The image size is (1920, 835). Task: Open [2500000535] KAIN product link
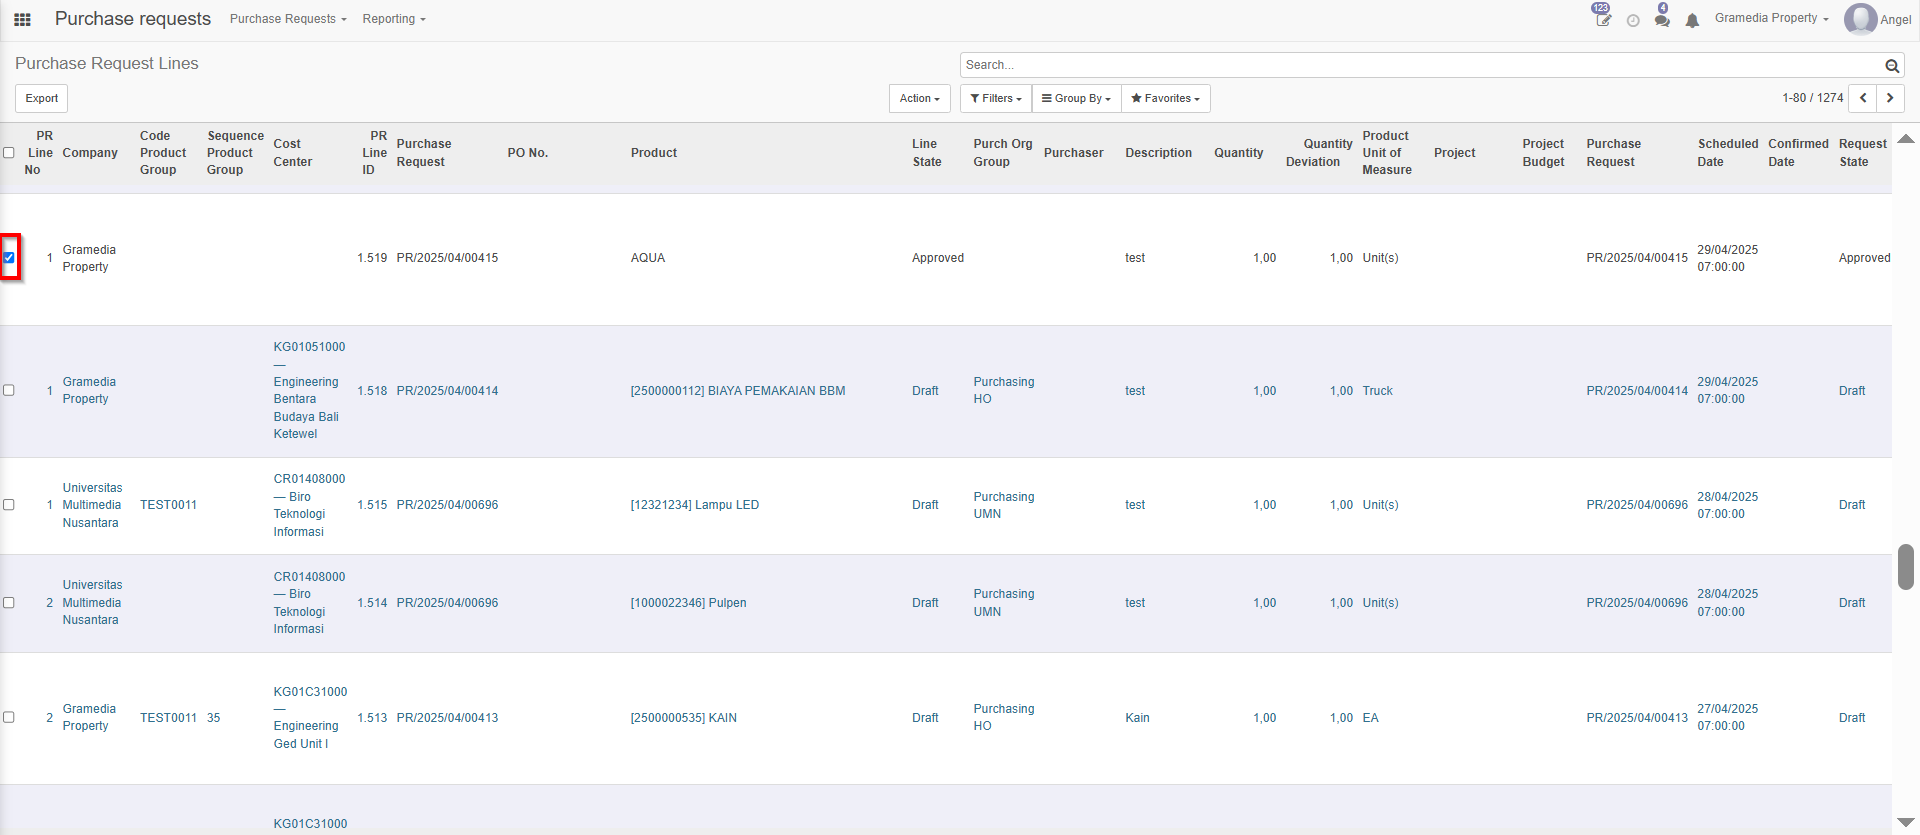tap(683, 718)
